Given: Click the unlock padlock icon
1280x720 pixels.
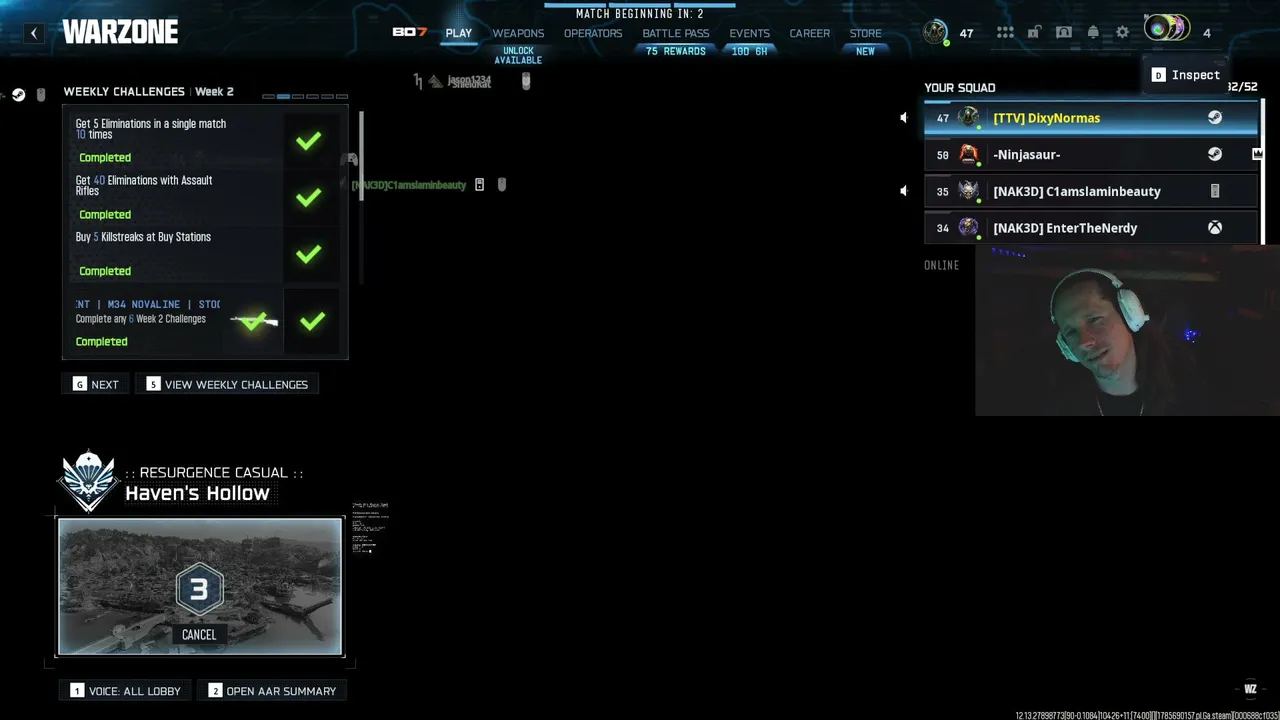Looking at the screenshot, I should 1035,33.
